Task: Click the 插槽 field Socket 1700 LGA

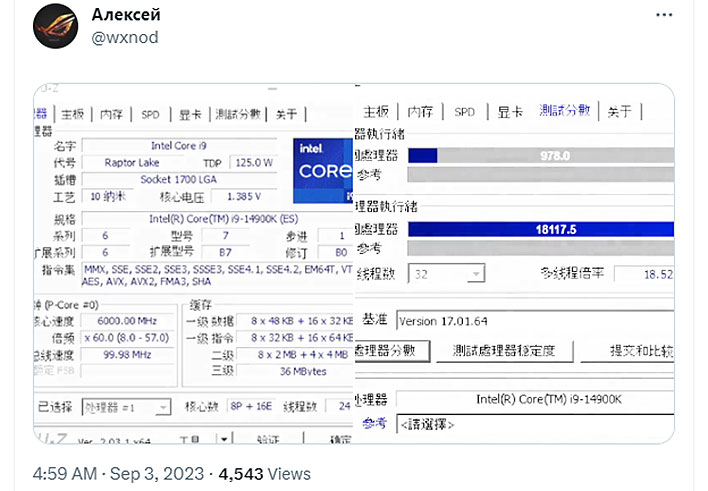Action: click(x=179, y=179)
